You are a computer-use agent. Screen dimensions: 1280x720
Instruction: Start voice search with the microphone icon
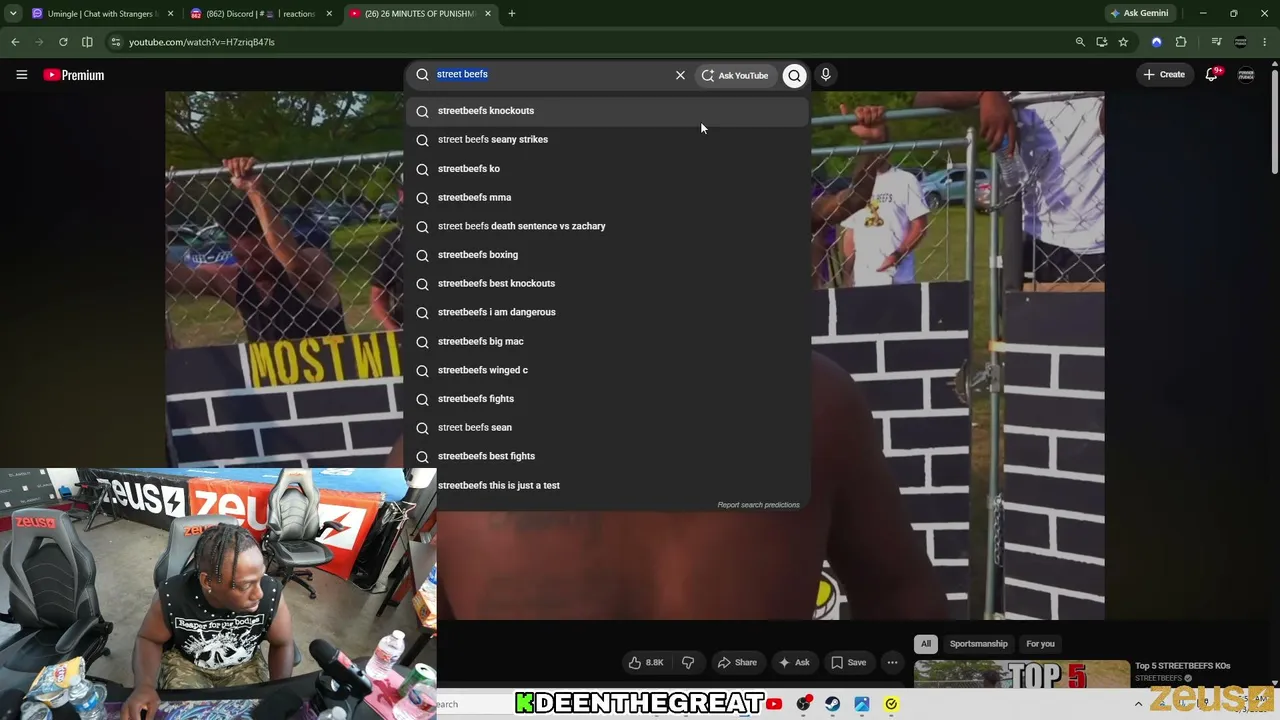click(x=825, y=75)
